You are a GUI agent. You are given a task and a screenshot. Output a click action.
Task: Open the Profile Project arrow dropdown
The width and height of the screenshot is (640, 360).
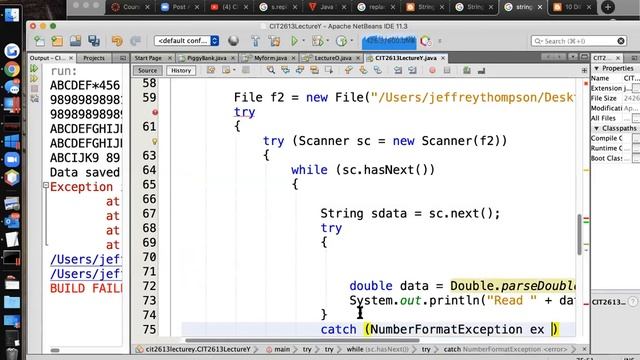(x=351, y=41)
